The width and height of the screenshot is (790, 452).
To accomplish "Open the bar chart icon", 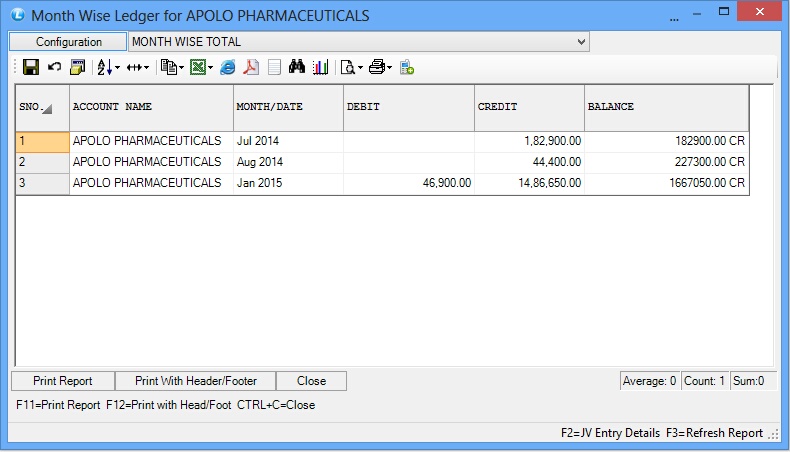I will 320,67.
